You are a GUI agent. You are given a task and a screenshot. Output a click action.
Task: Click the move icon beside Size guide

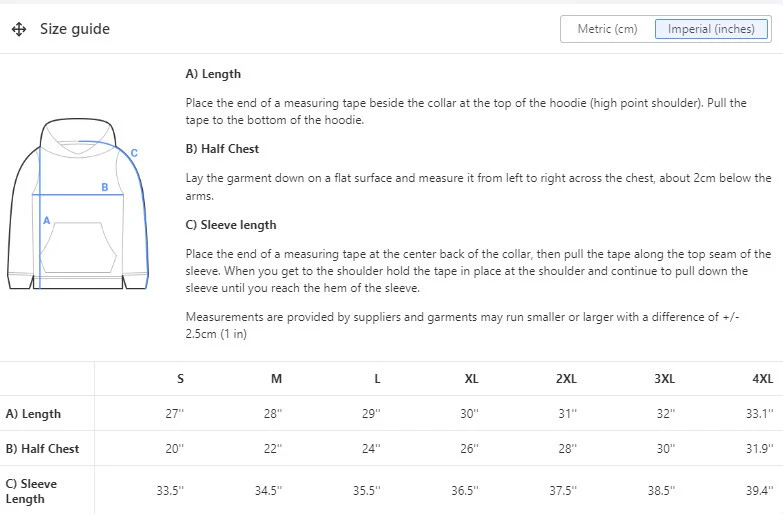point(19,29)
